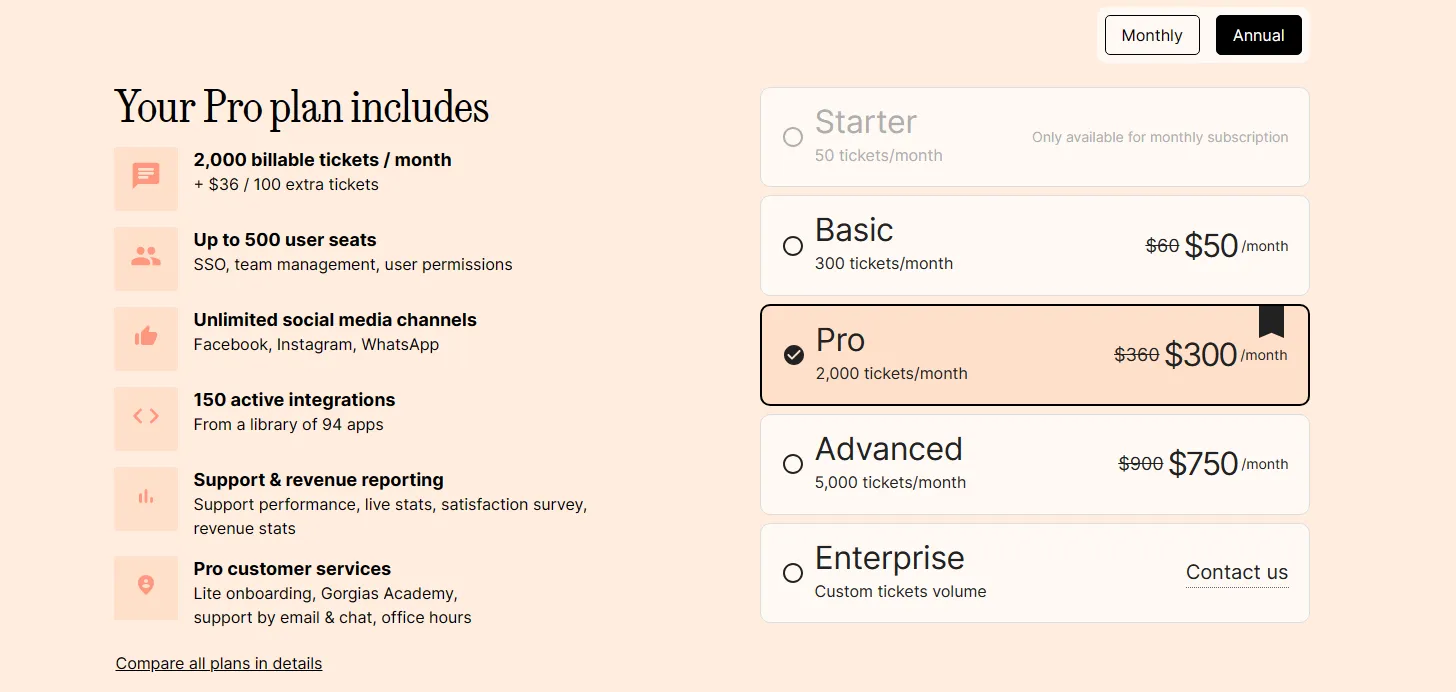
Task: Click the thumbs-up social media icon
Action: tap(146, 336)
